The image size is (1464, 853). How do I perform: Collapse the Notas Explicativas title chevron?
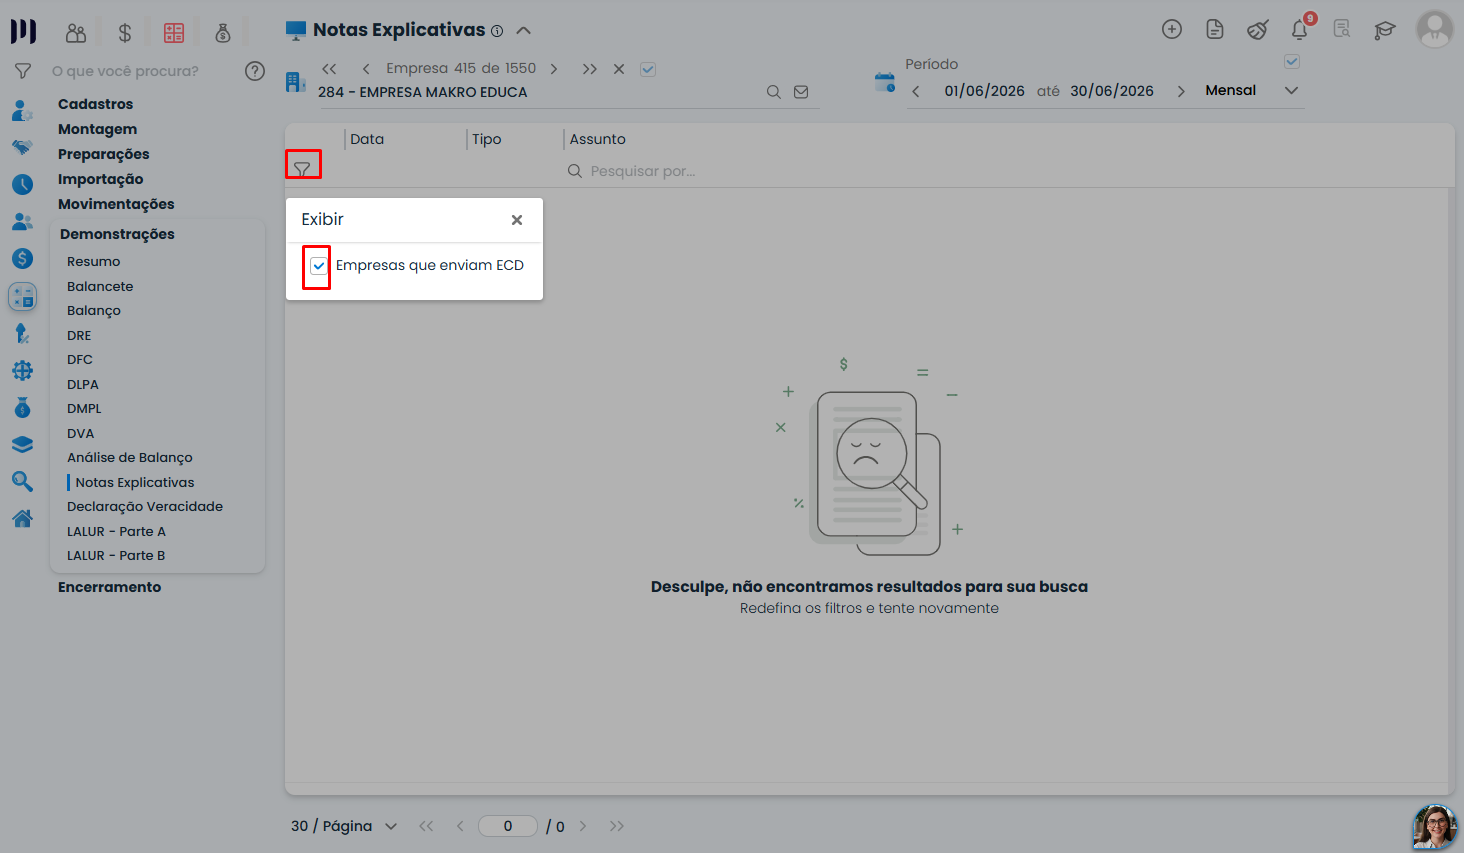coord(523,31)
